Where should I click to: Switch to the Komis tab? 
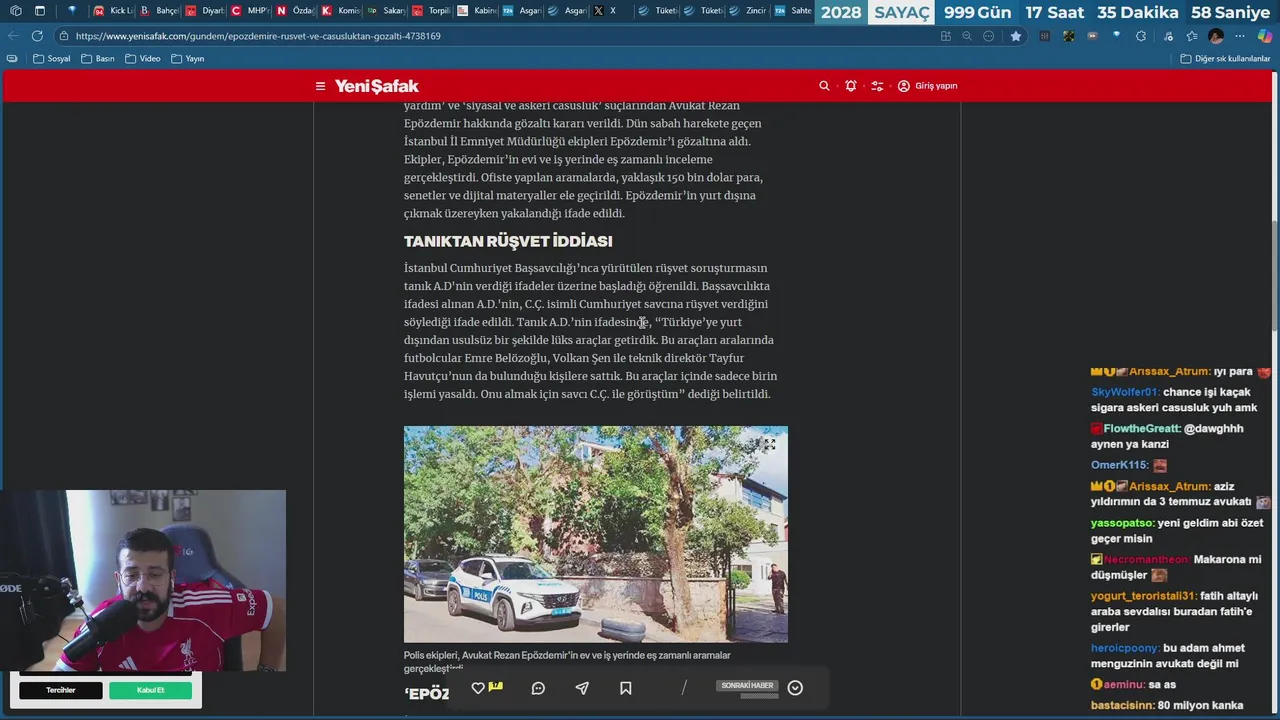(x=341, y=11)
